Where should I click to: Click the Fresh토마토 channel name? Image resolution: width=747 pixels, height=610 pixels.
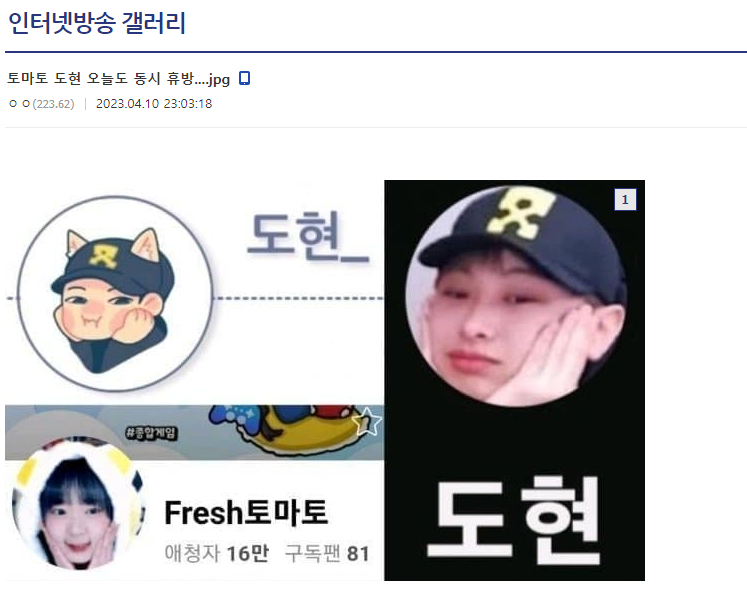pyautogui.click(x=246, y=513)
